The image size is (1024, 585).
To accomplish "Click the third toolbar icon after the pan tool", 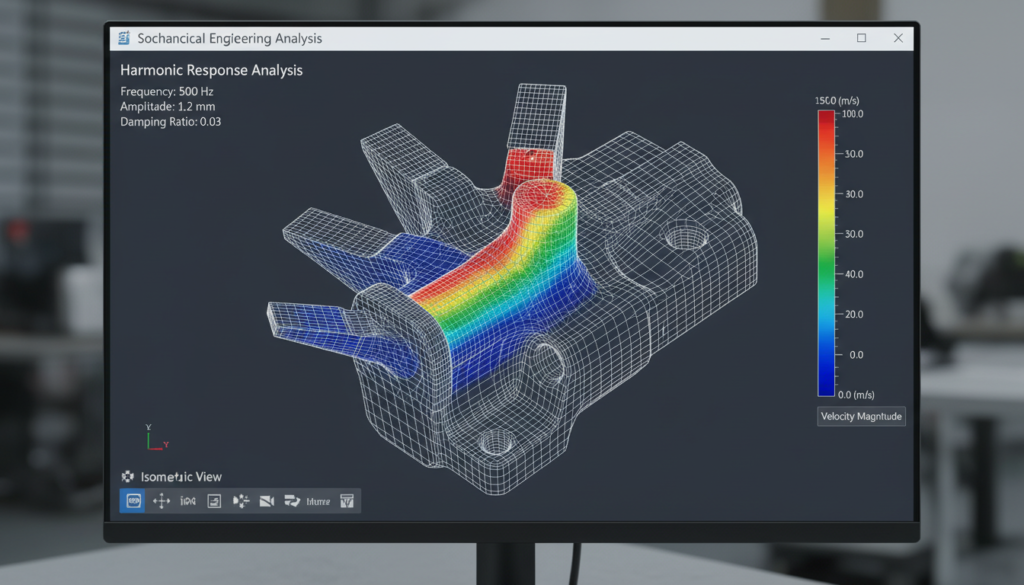I will [x=241, y=501].
